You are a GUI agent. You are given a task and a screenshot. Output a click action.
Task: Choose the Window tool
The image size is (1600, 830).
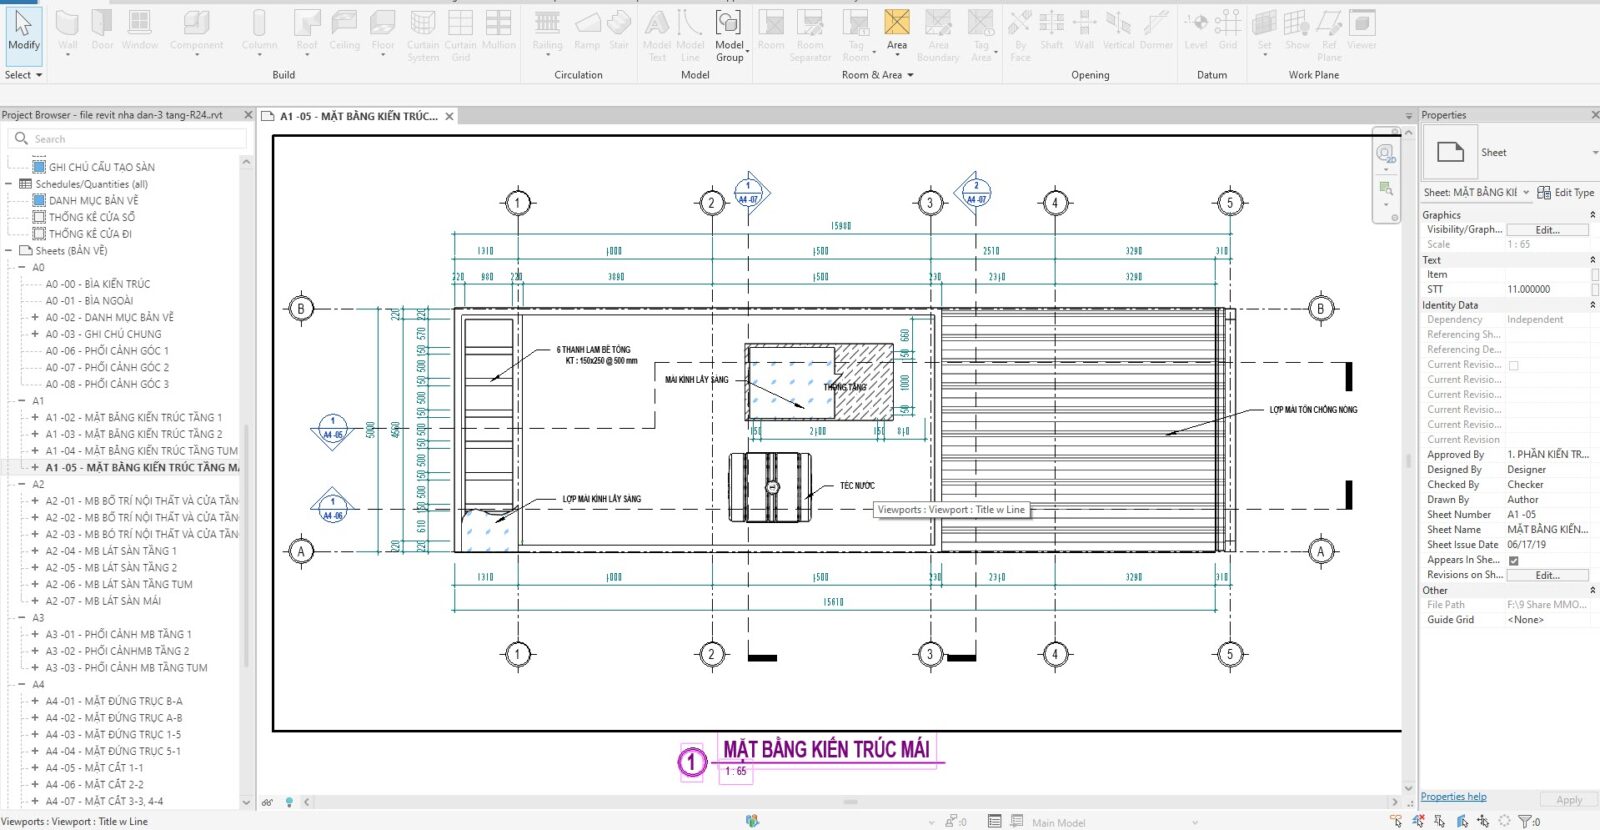coord(140,30)
